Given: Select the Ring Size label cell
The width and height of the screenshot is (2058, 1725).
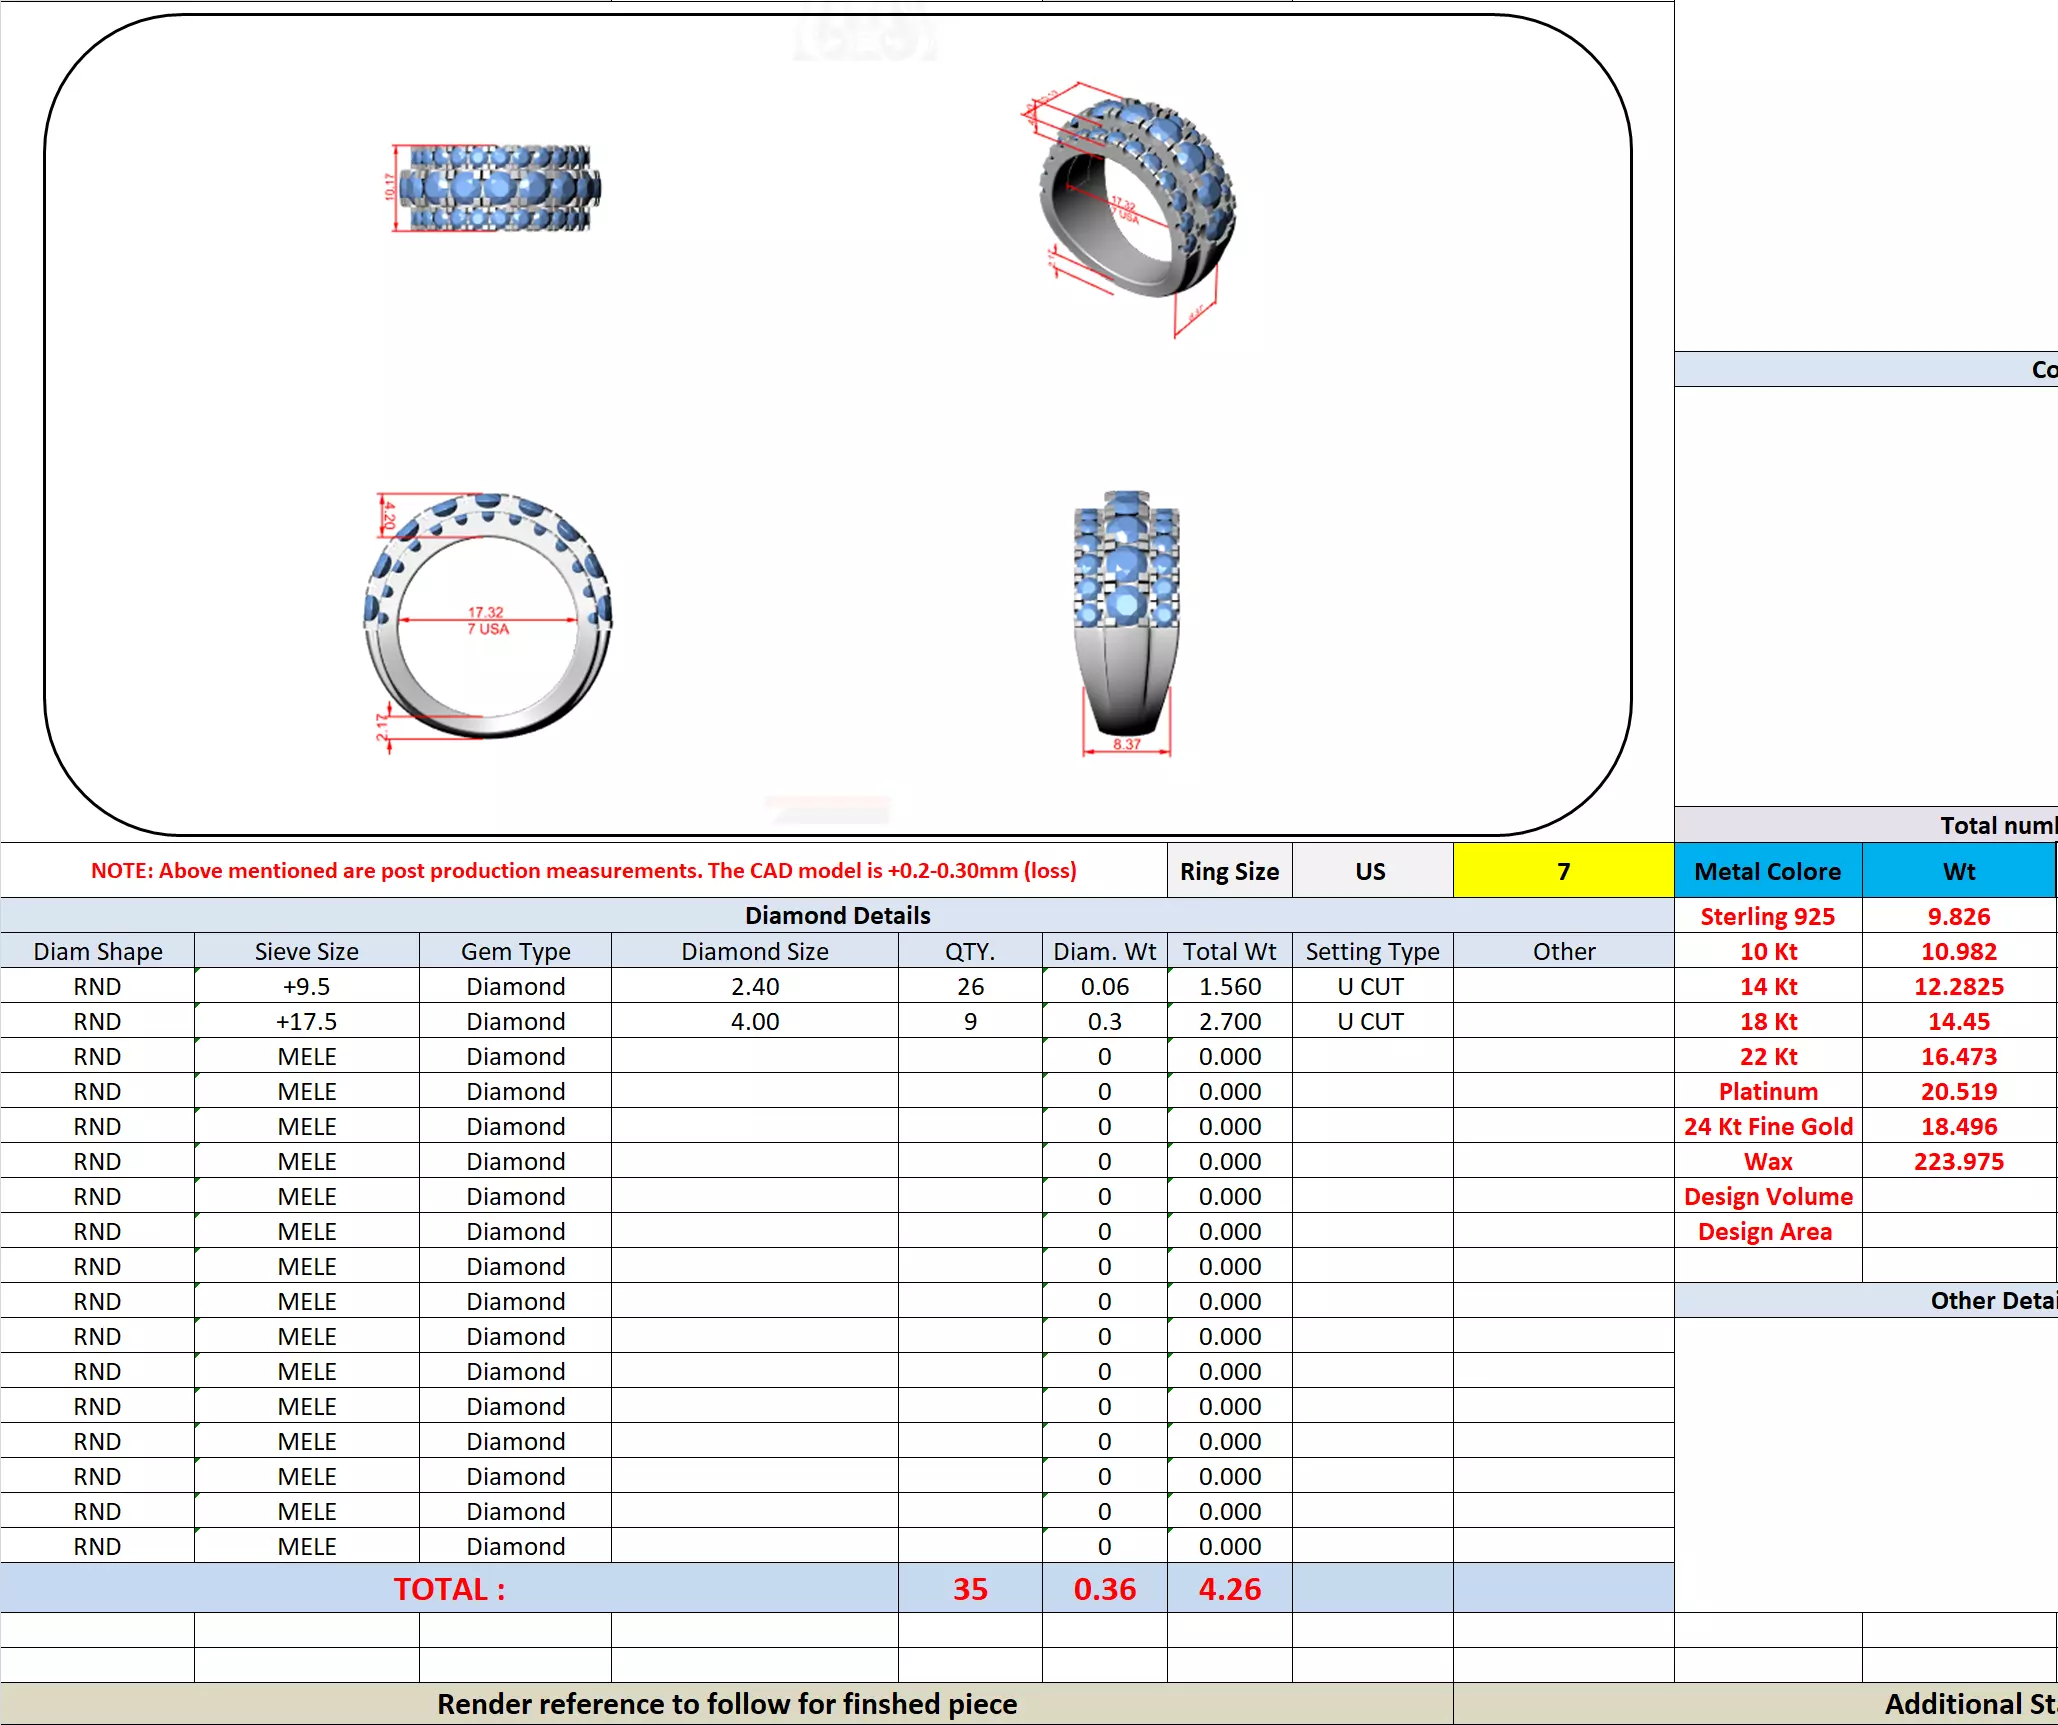Looking at the screenshot, I should pyautogui.click(x=1229, y=871).
